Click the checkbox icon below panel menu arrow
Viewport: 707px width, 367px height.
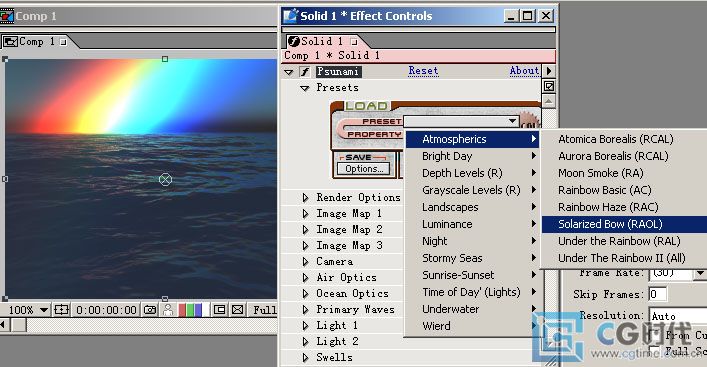(549, 86)
